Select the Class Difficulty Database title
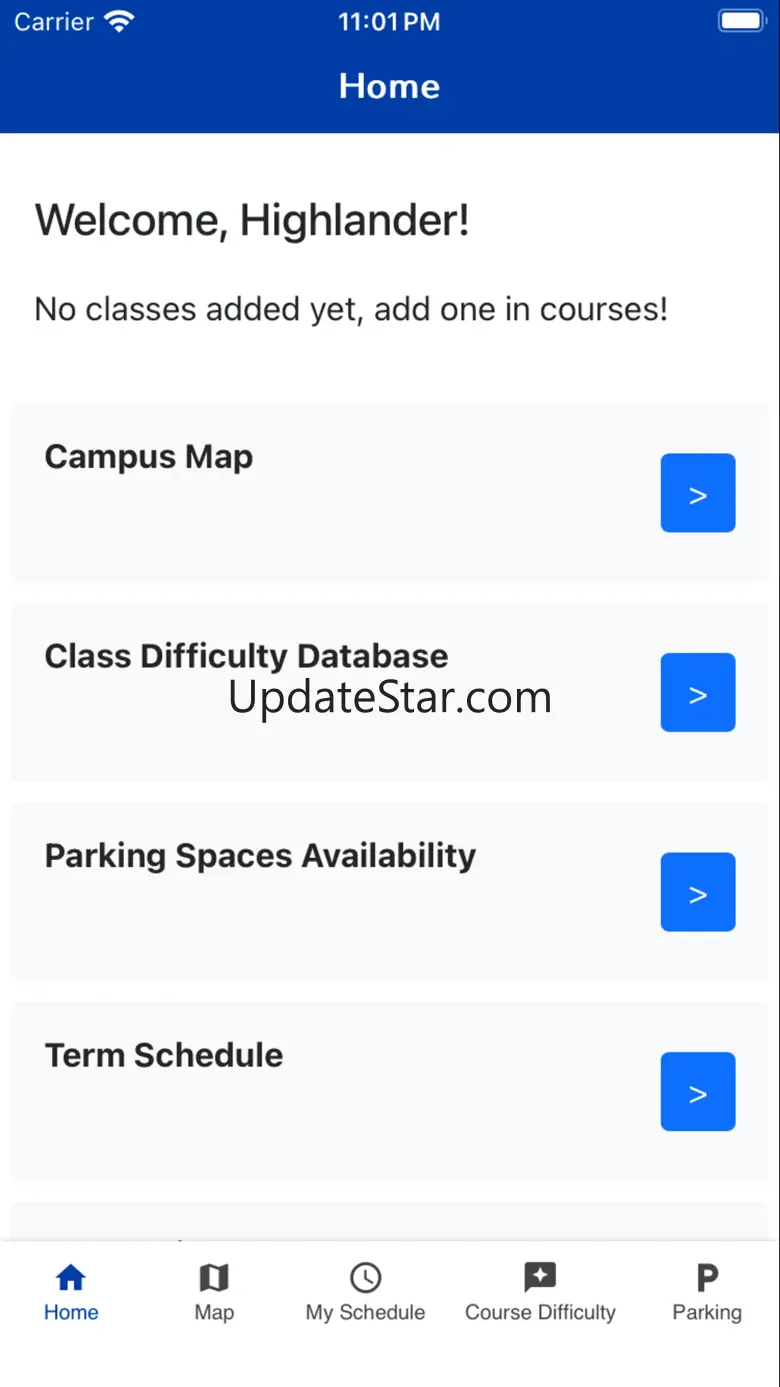 coord(246,656)
